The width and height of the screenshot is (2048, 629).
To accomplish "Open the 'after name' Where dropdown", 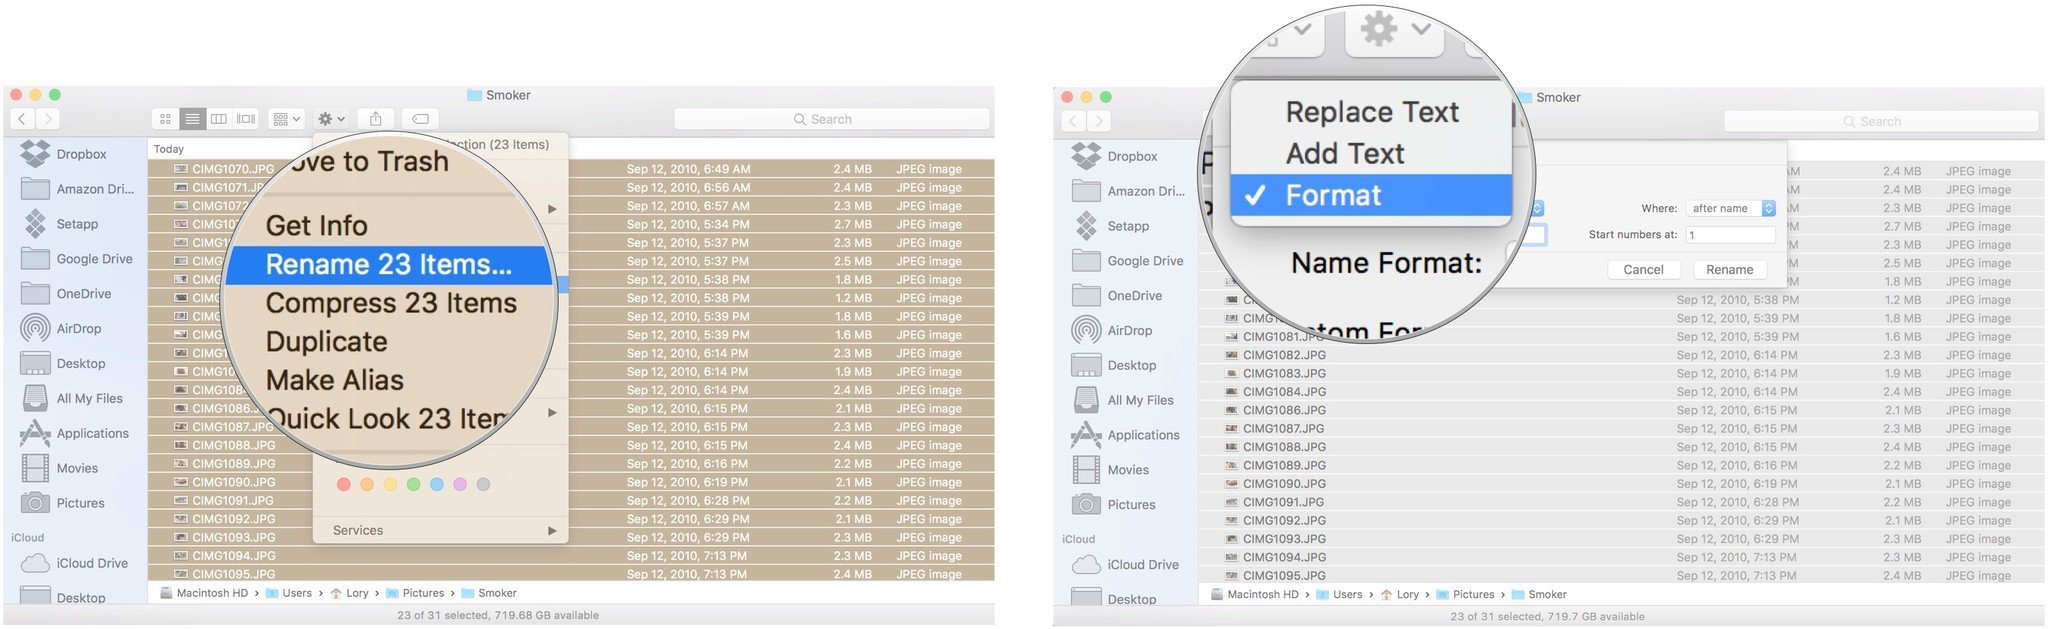I will coord(1731,208).
